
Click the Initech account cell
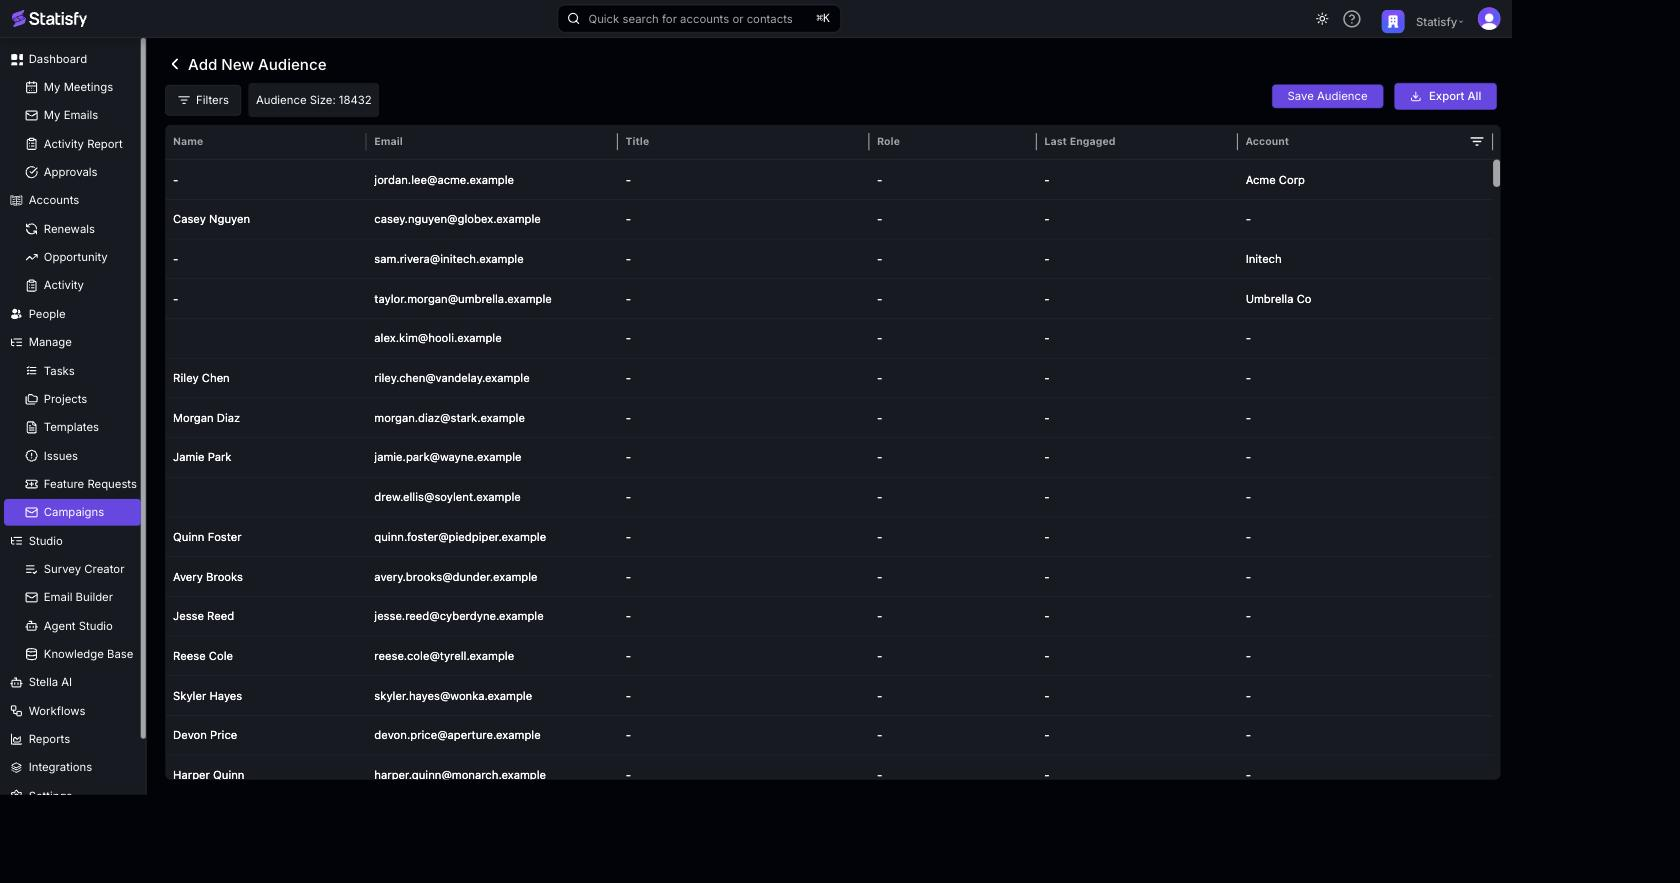(x=1263, y=259)
